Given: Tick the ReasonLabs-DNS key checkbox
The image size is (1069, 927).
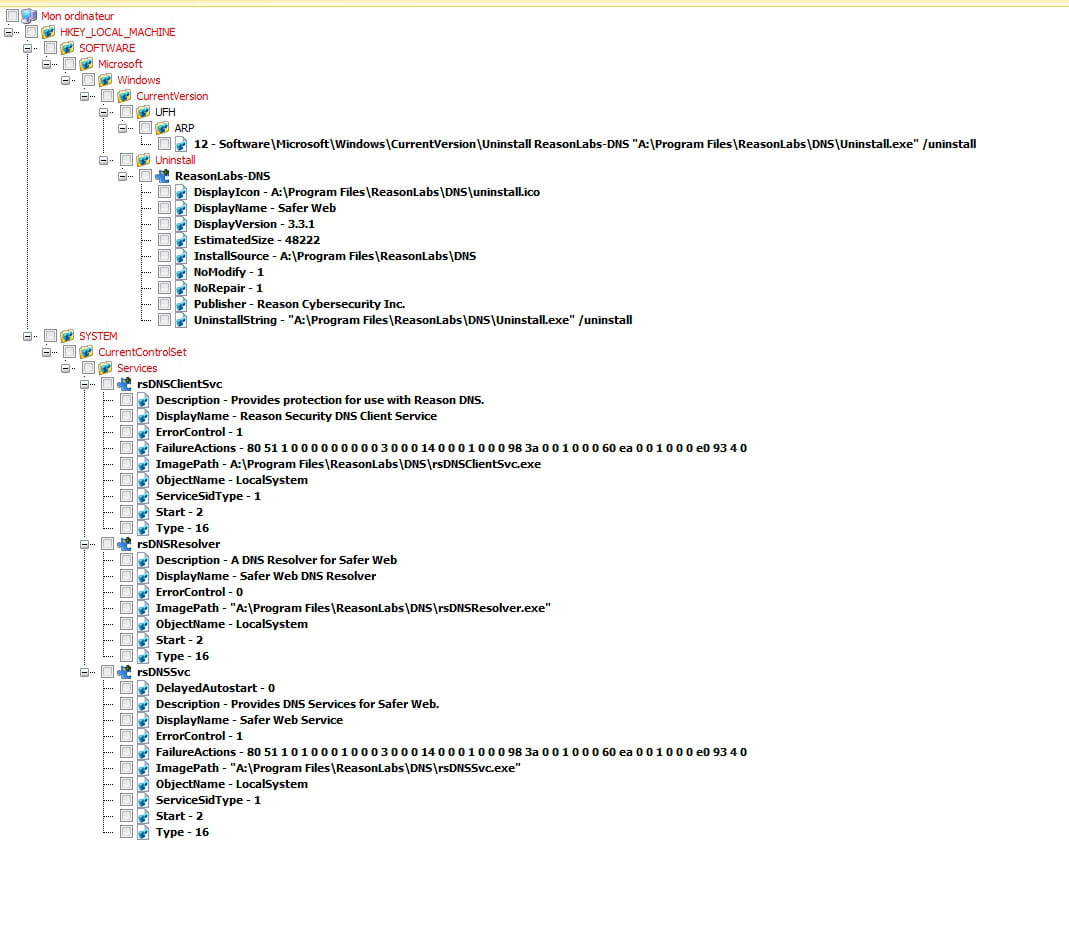Looking at the screenshot, I should (145, 176).
